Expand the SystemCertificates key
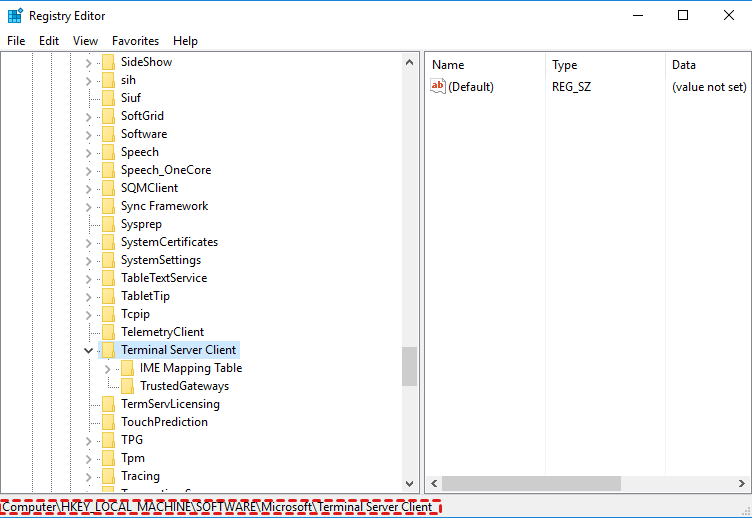Image resolution: width=752 pixels, height=518 pixels. point(88,243)
